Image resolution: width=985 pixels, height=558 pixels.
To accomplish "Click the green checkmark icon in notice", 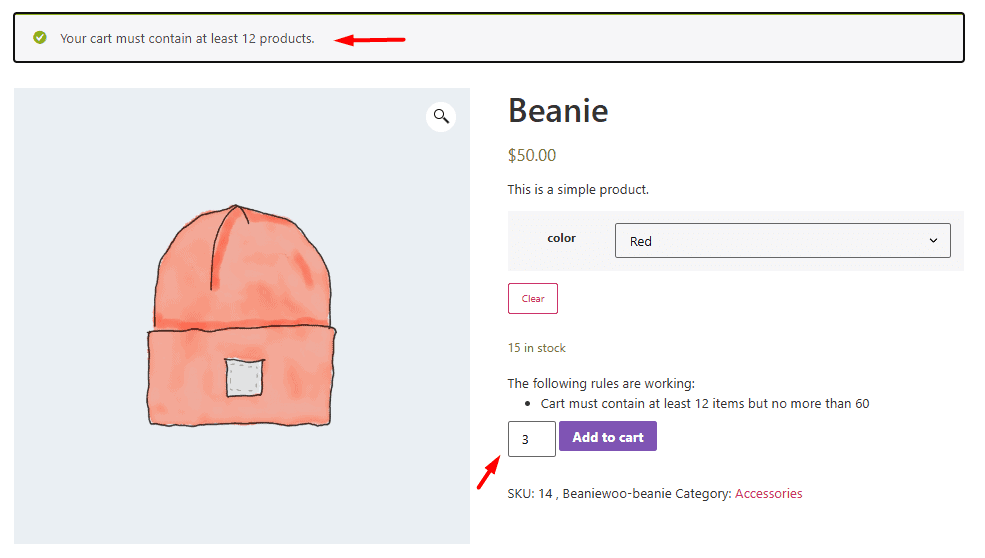I will [x=40, y=38].
